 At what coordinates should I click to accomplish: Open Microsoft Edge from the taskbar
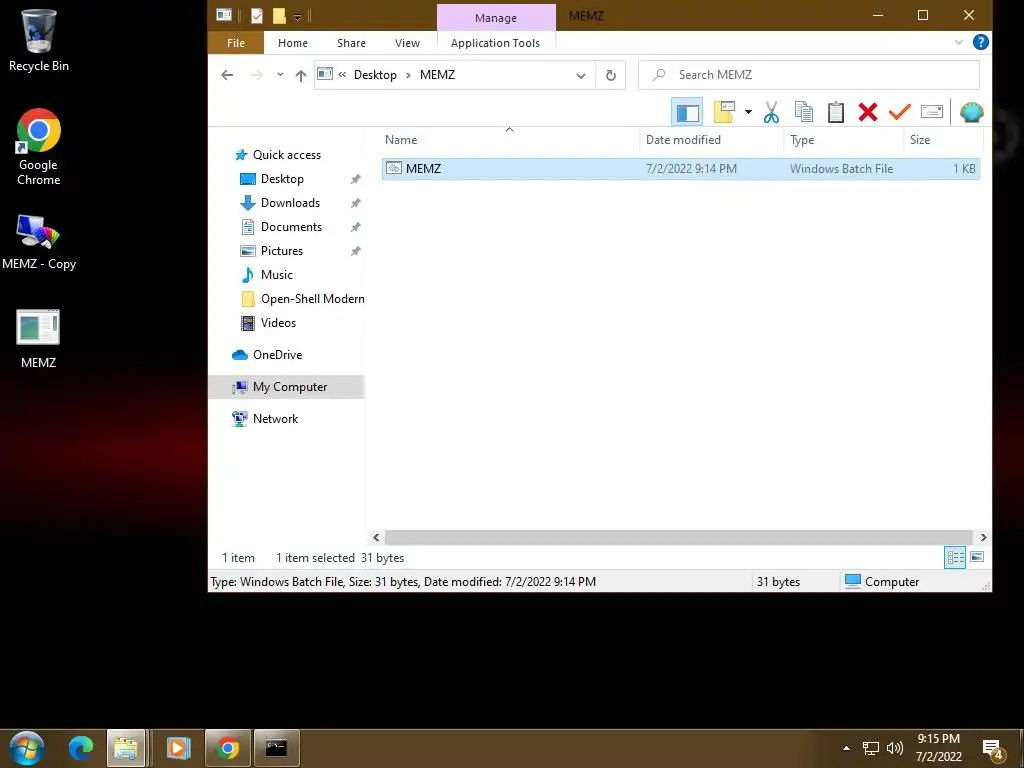pos(81,748)
